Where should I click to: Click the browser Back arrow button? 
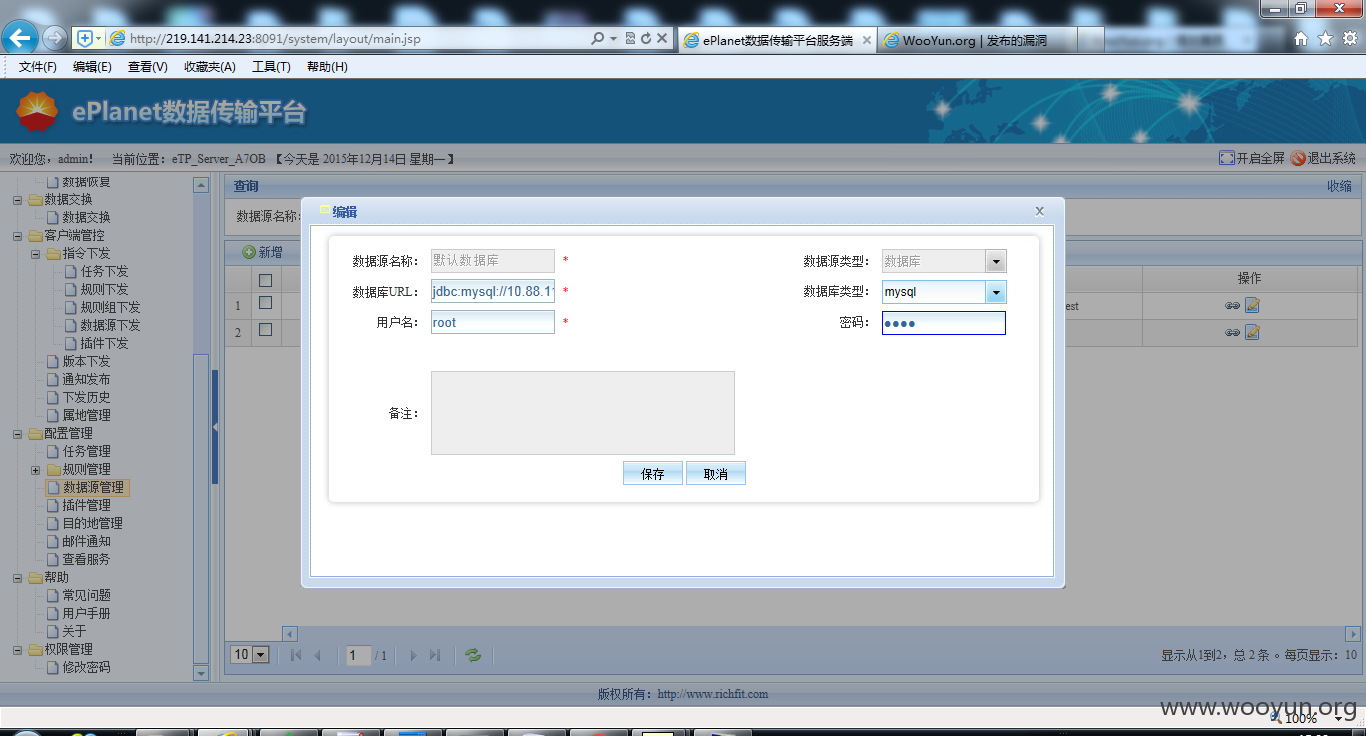coord(21,38)
